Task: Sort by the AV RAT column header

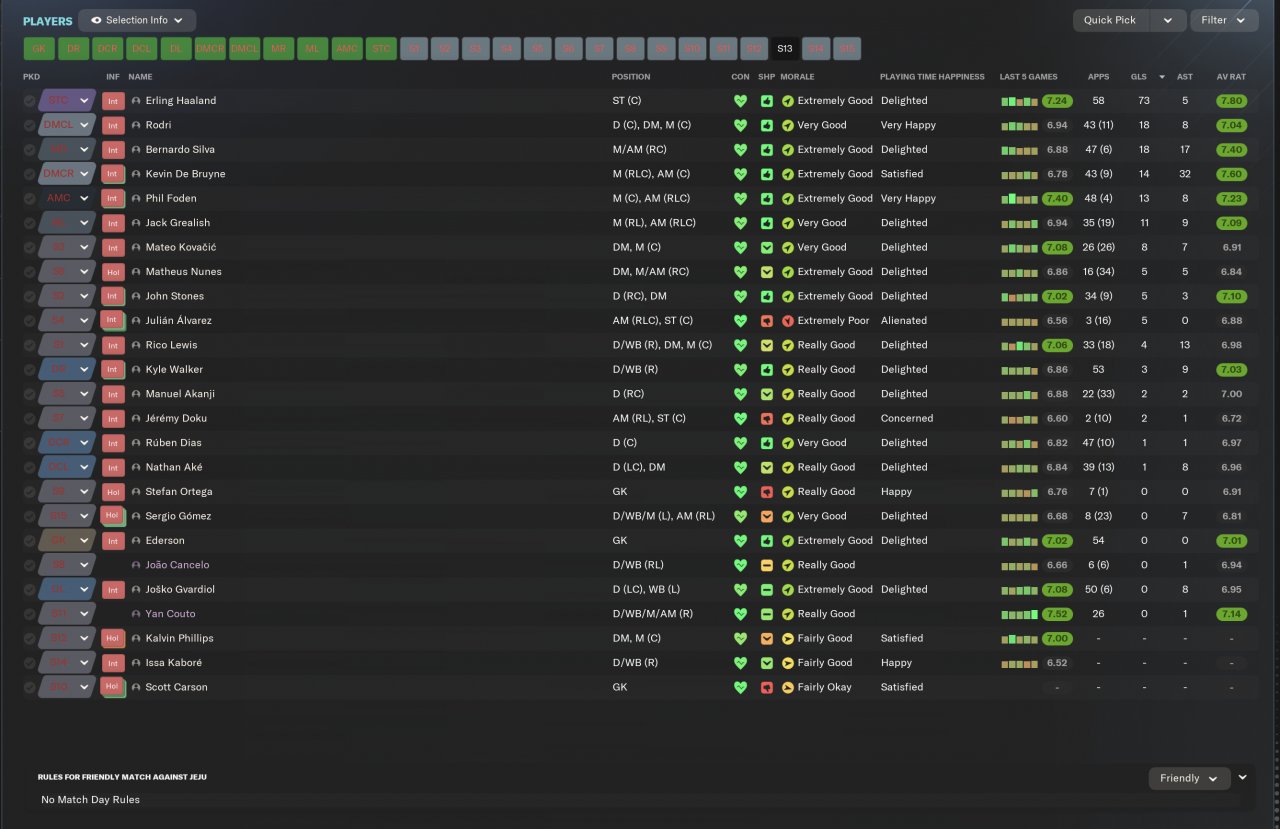Action: click(x=1231, y=77)
